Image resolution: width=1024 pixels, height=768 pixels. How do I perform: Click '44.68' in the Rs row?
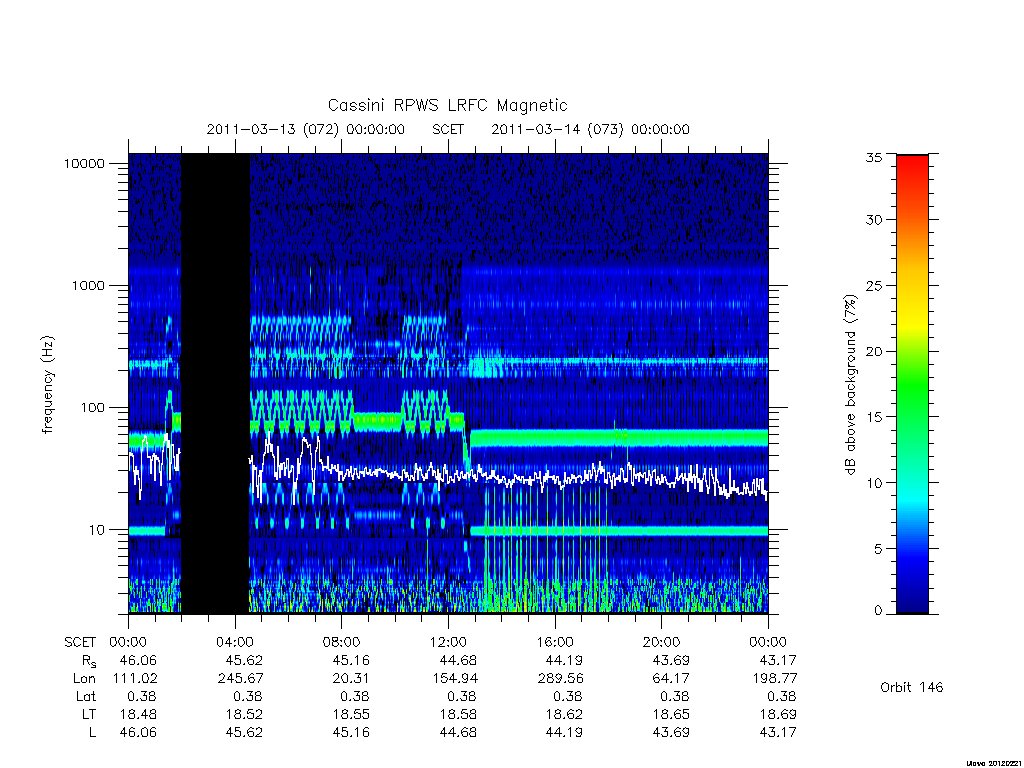coord(458,661)
